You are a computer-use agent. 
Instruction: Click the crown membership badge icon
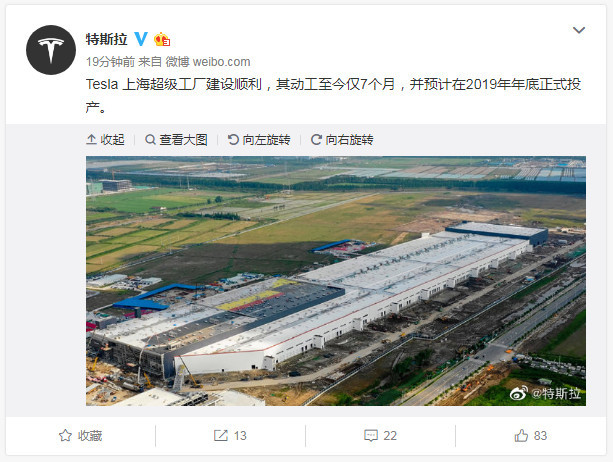pos(162,39)
